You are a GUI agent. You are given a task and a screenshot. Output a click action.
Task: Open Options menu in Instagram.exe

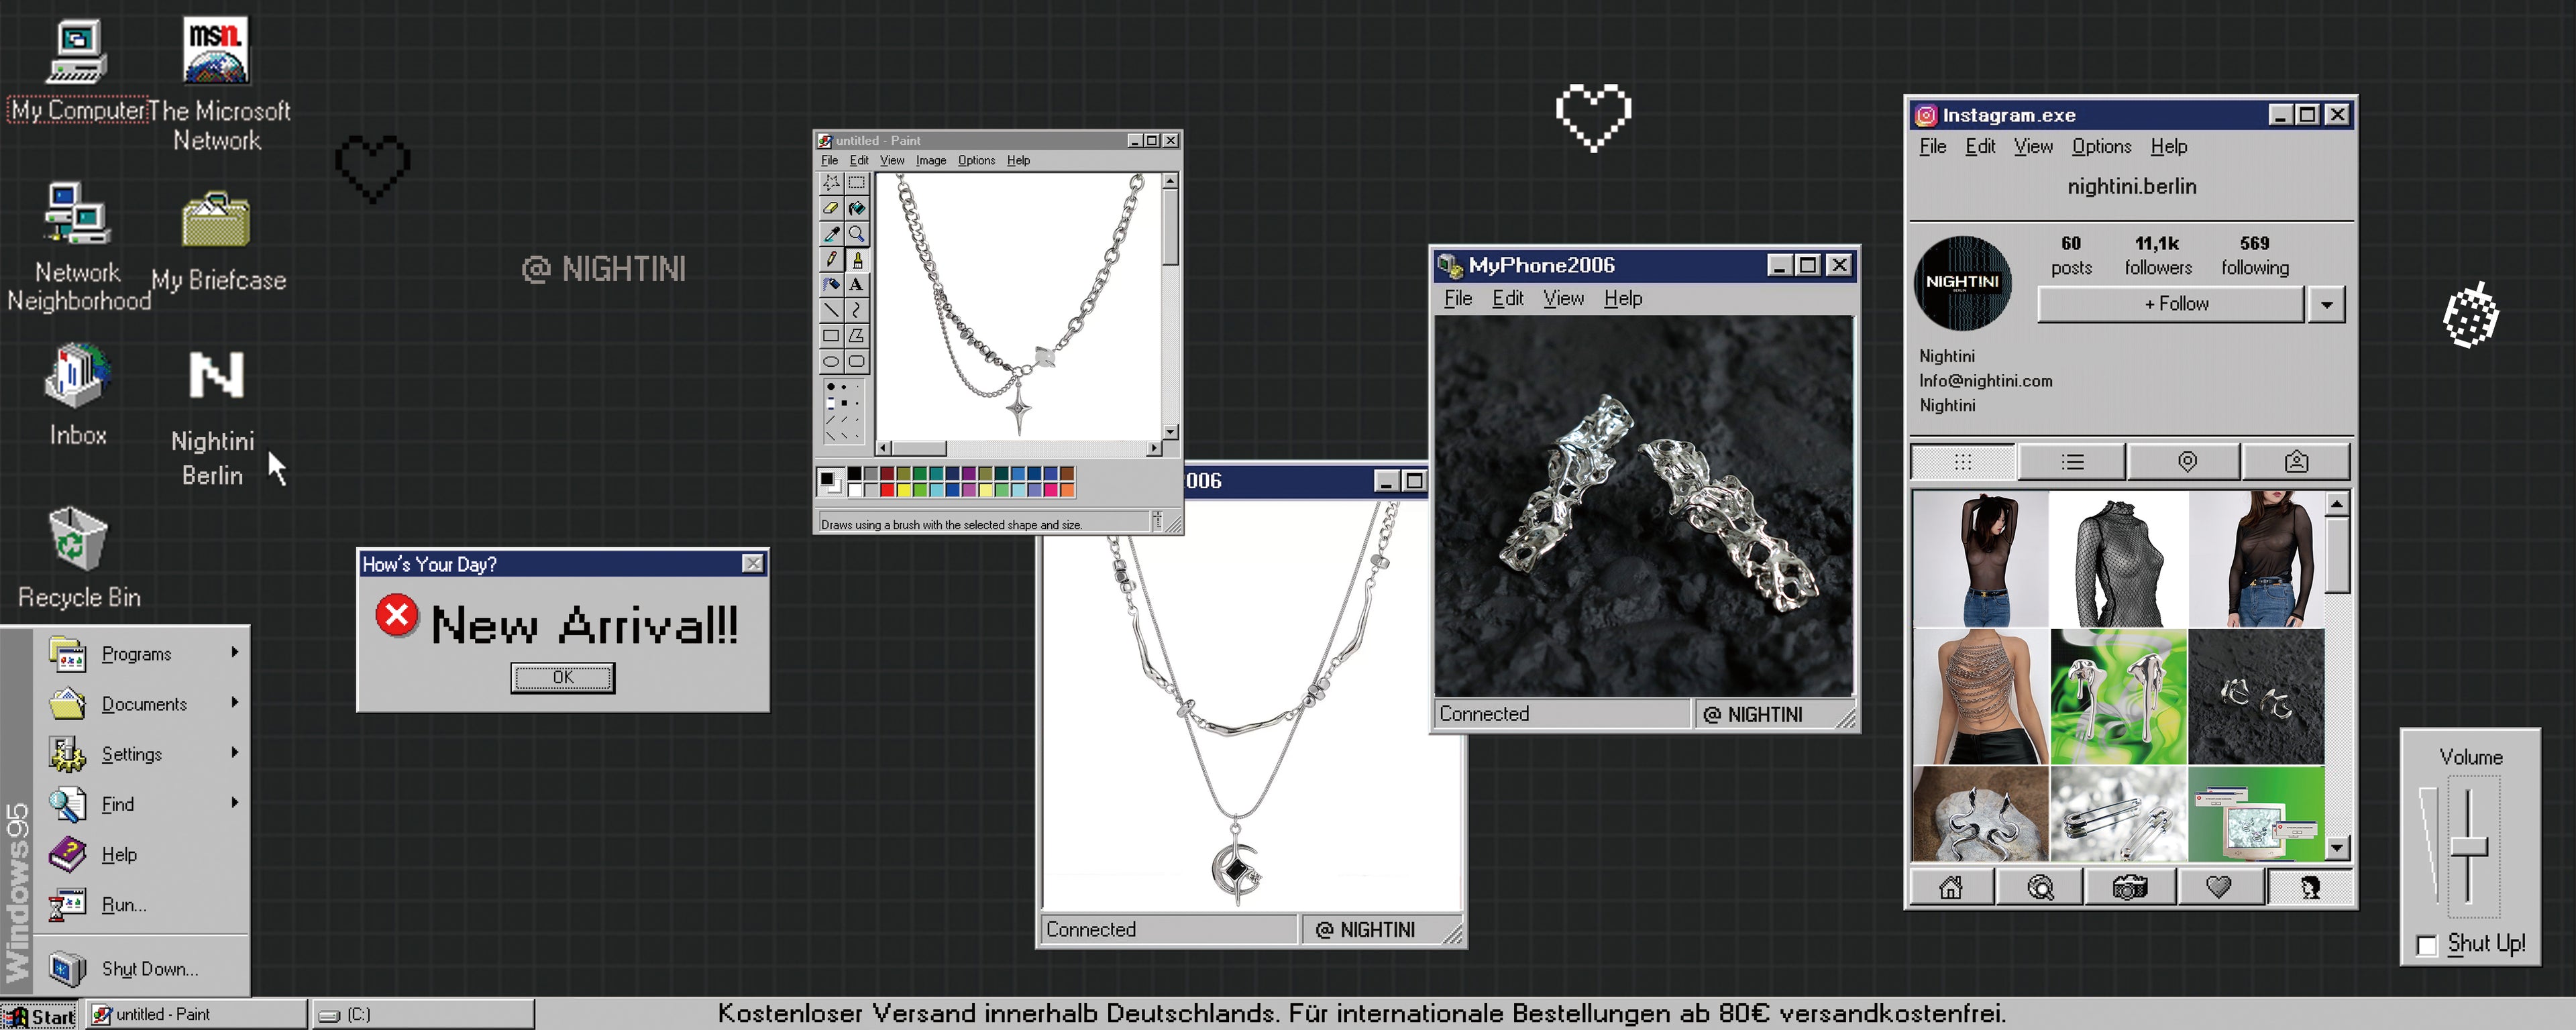[2101, 147]
